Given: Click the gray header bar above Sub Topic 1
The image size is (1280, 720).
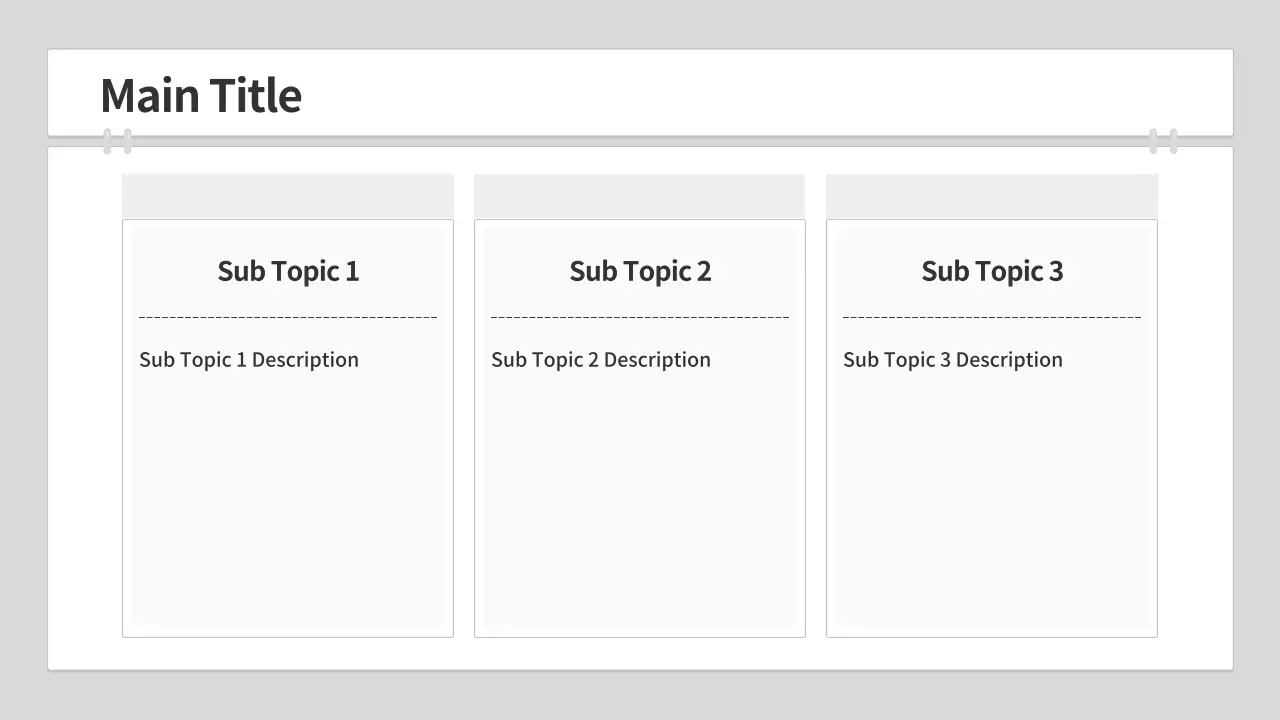Looking at the screenshot, I should pyautogui.click(x=288, y=196).
